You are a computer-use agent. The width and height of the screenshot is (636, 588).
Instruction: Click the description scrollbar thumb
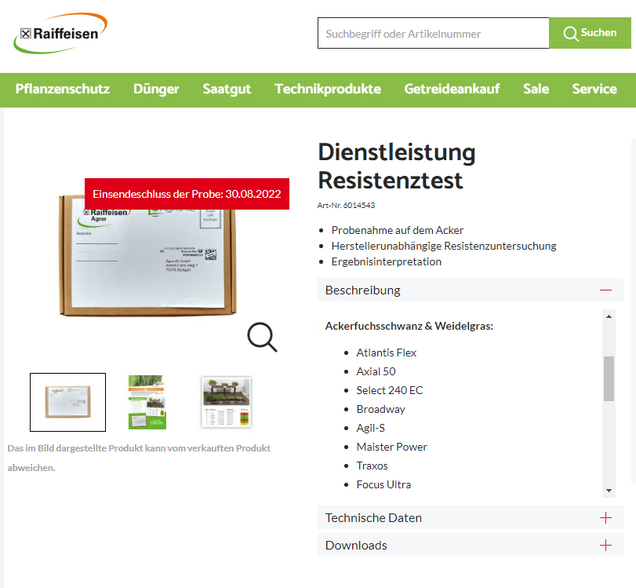[x=609, y=378]
